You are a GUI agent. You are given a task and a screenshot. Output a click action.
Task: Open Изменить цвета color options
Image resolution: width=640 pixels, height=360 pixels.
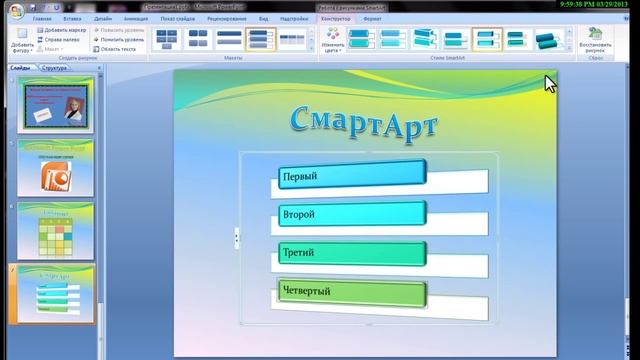click(333, 40)
